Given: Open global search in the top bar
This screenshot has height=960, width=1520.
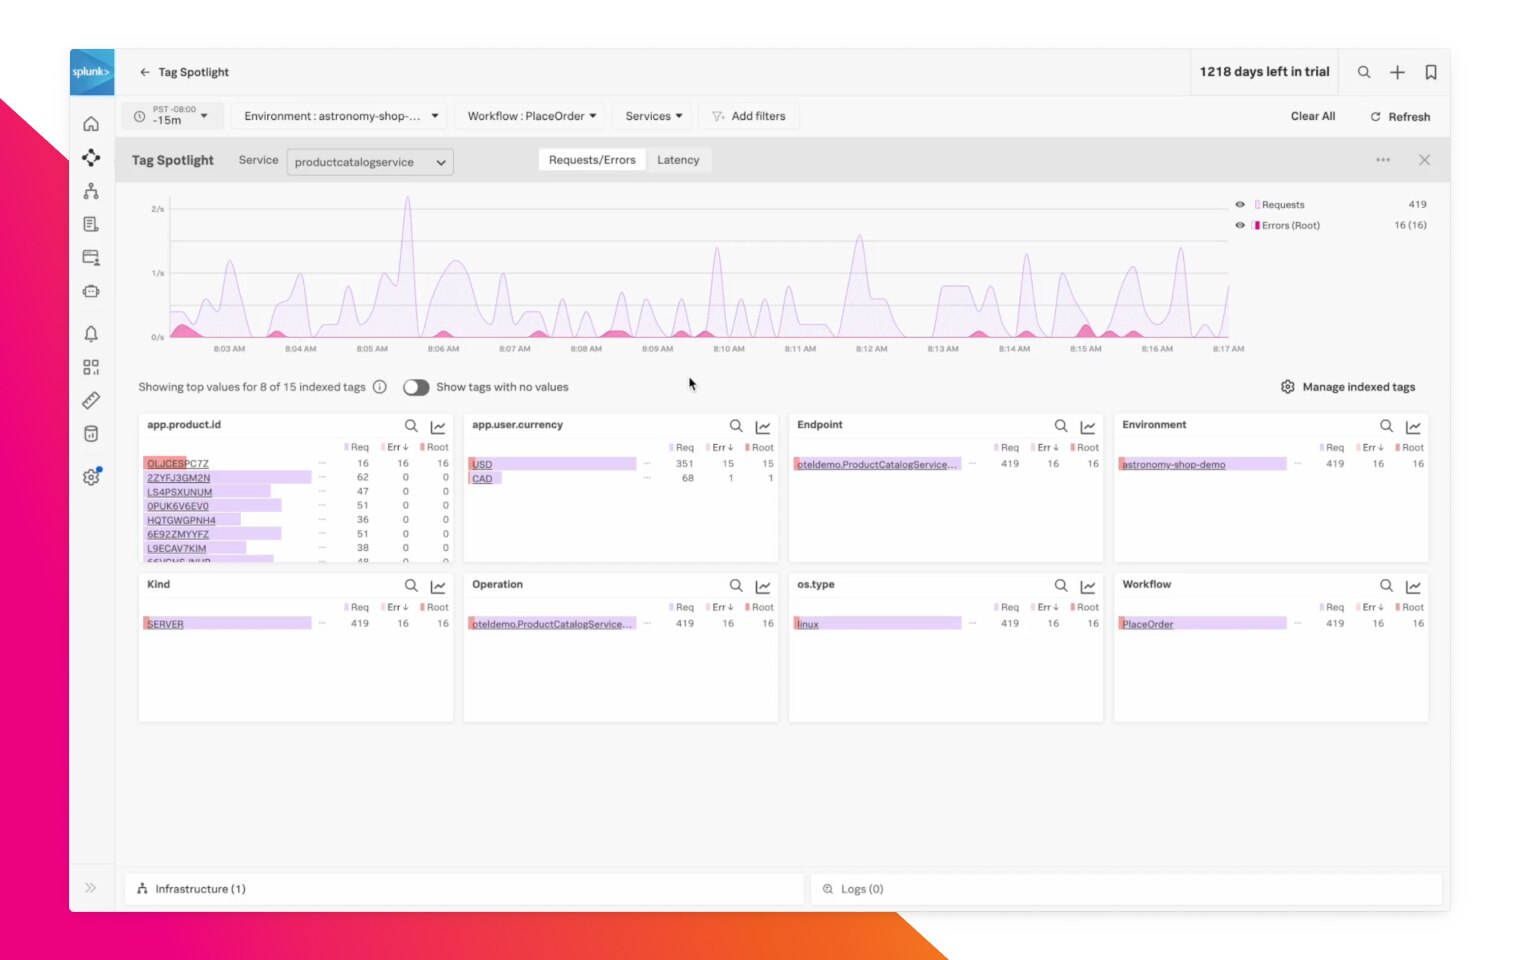Looking at the screenshot, I should coord(1364,72).
